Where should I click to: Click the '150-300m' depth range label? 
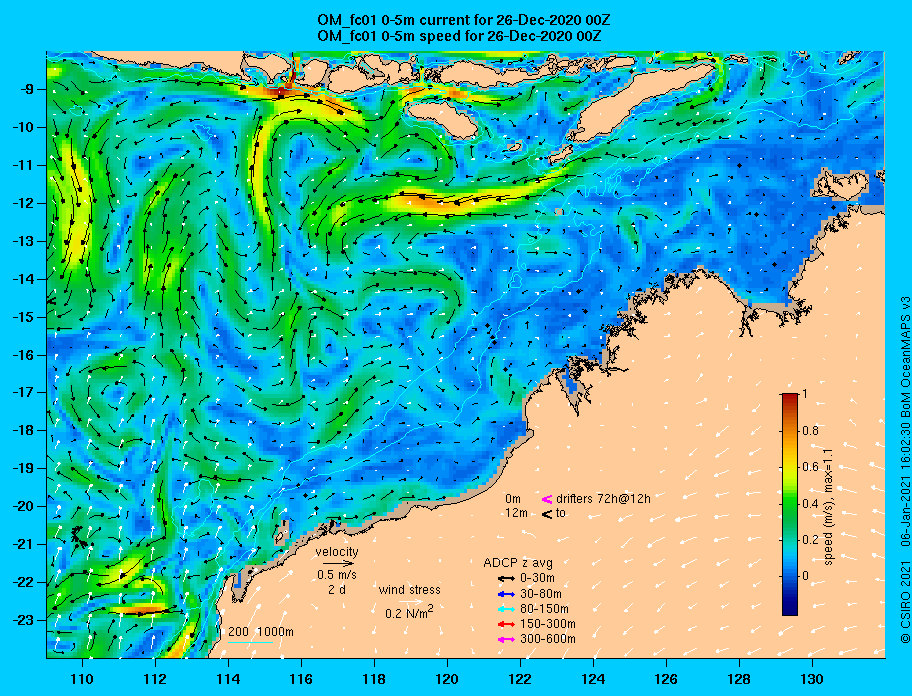(x=548, y=624)
